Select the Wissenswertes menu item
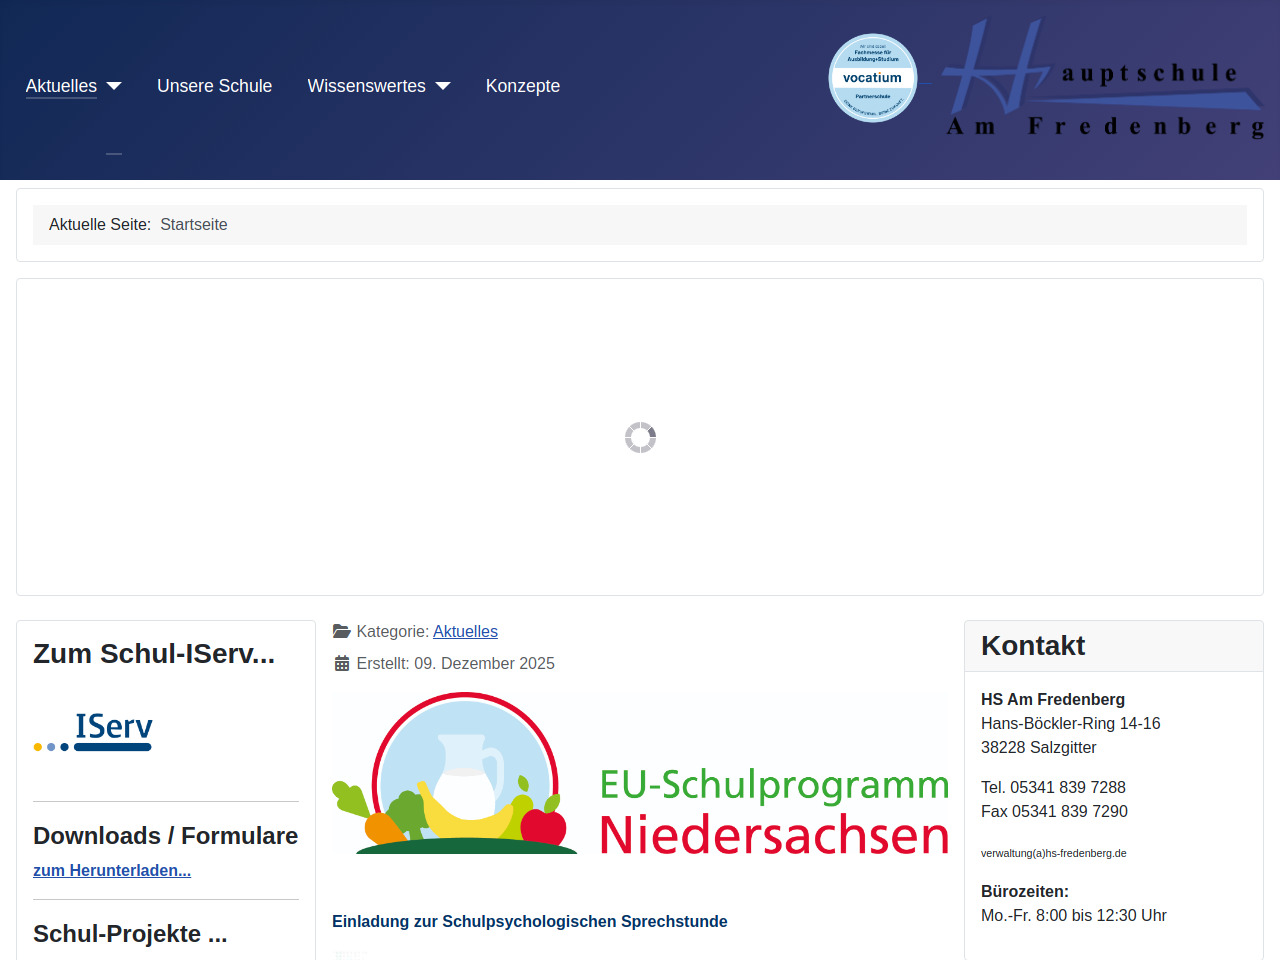This screenshot has height=960, width=1280. coord(366,86)
